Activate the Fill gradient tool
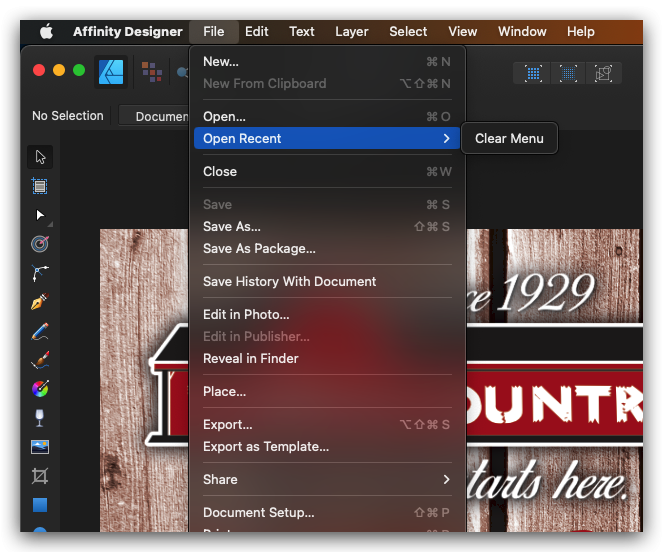Screen dimensions: 663x552 coord(40,389)
